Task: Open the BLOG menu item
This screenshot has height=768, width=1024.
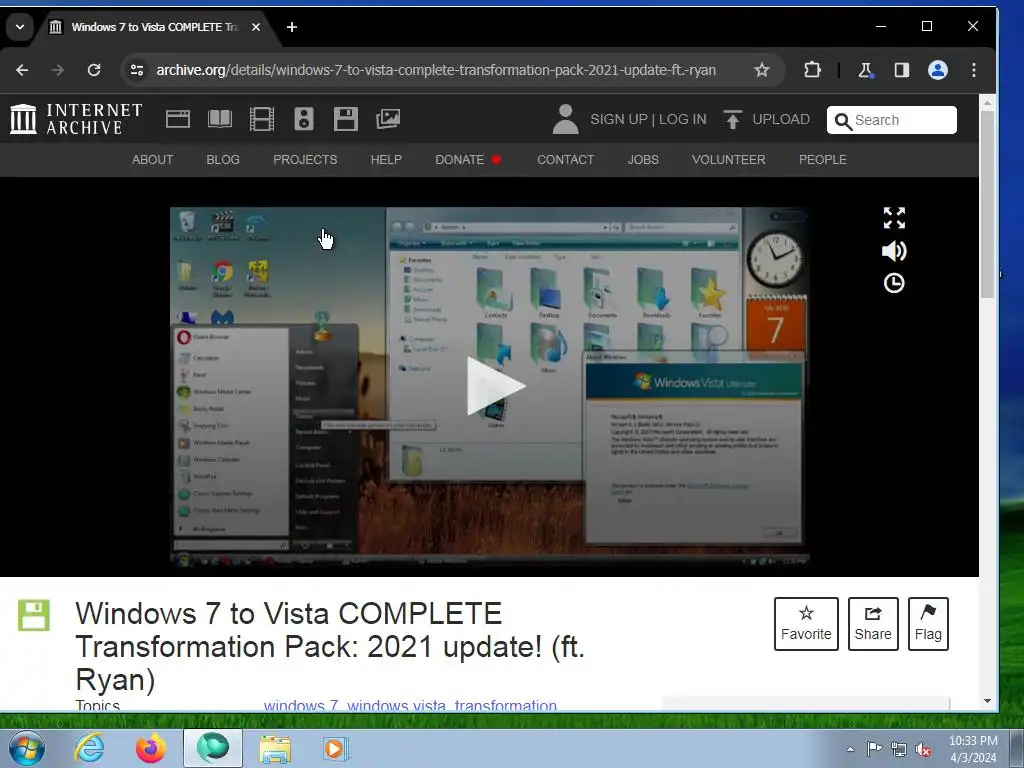Action: click(223, 159)
